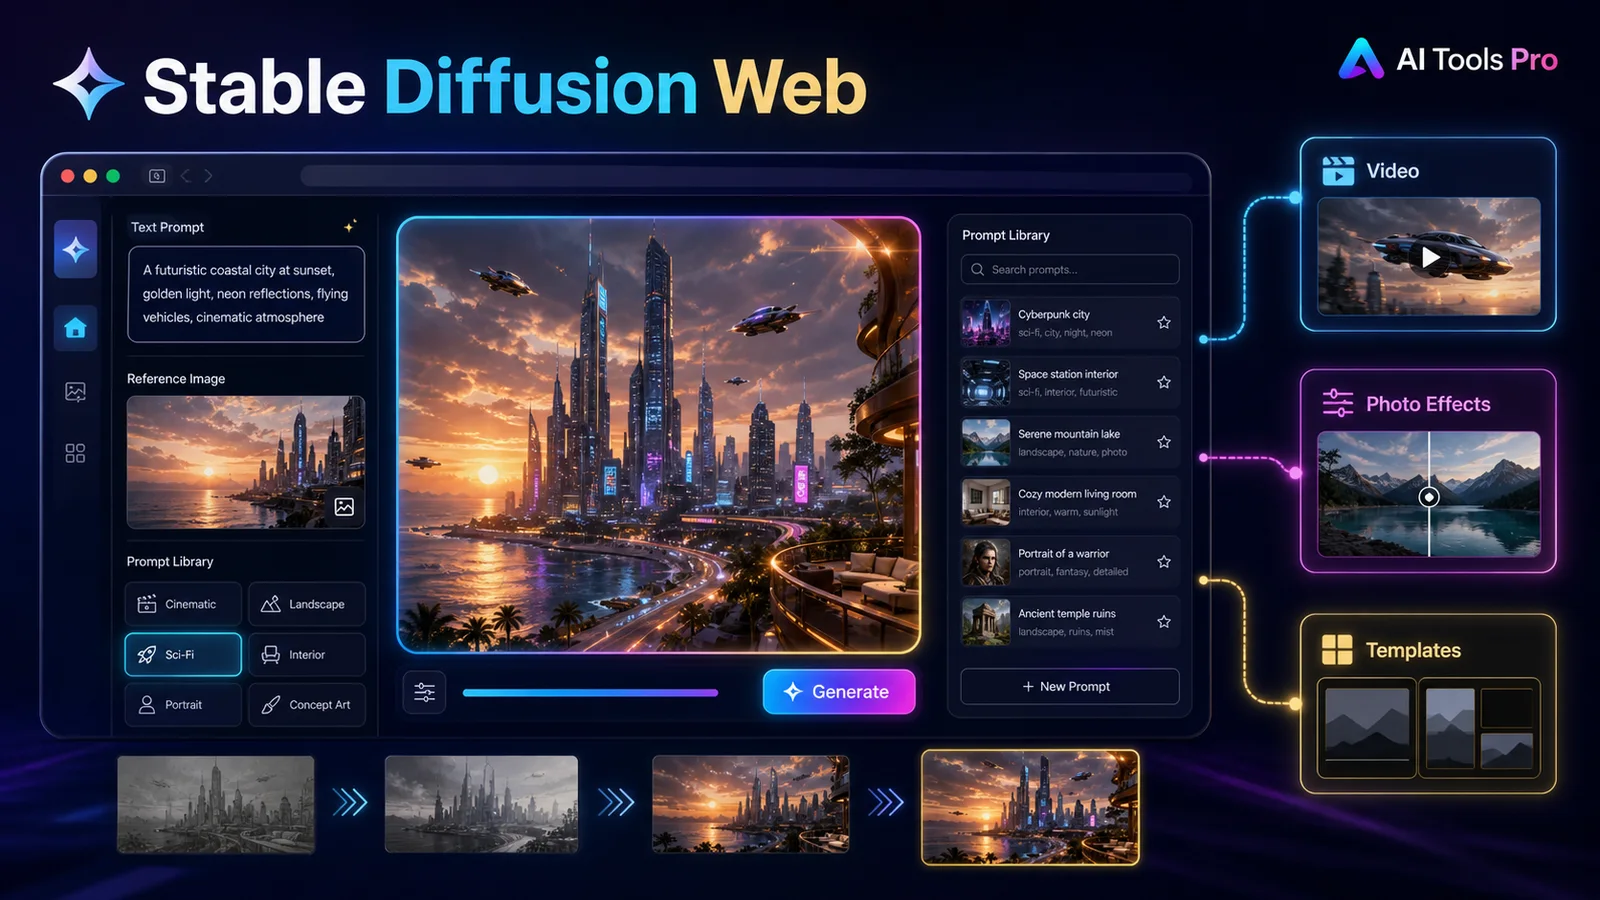Click the reference image upload icon

(x=344, y=506)
